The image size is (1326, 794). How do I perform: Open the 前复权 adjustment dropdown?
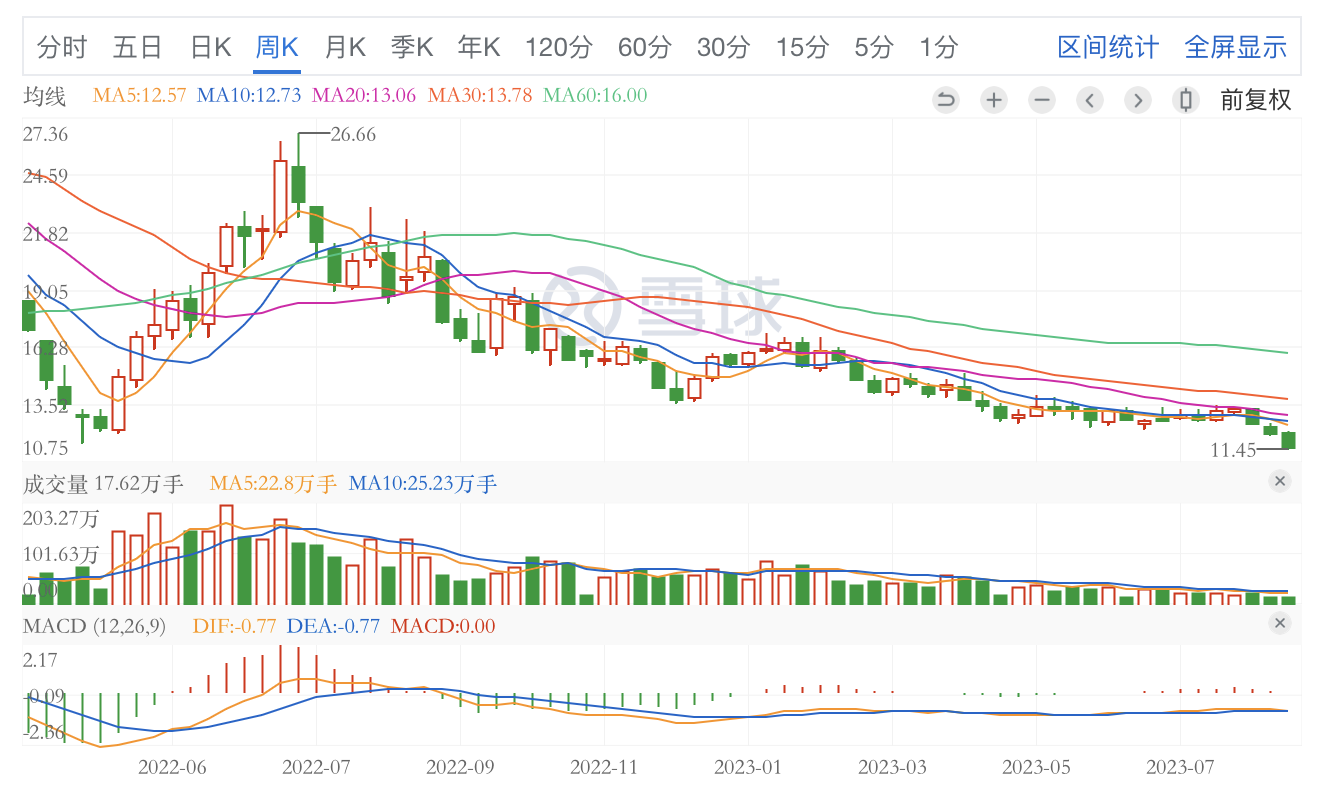click(1255, 99)
